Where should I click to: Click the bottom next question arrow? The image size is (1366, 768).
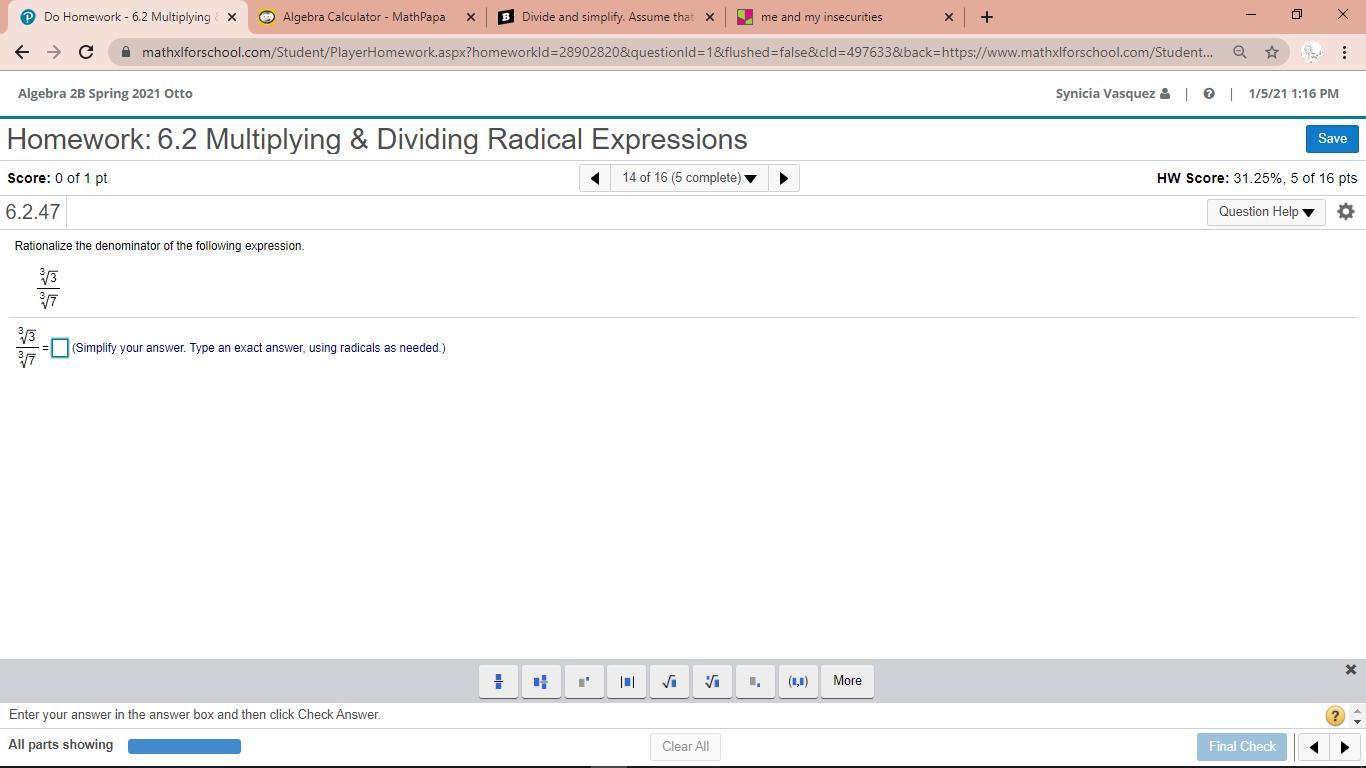(x=1345, y=747)
